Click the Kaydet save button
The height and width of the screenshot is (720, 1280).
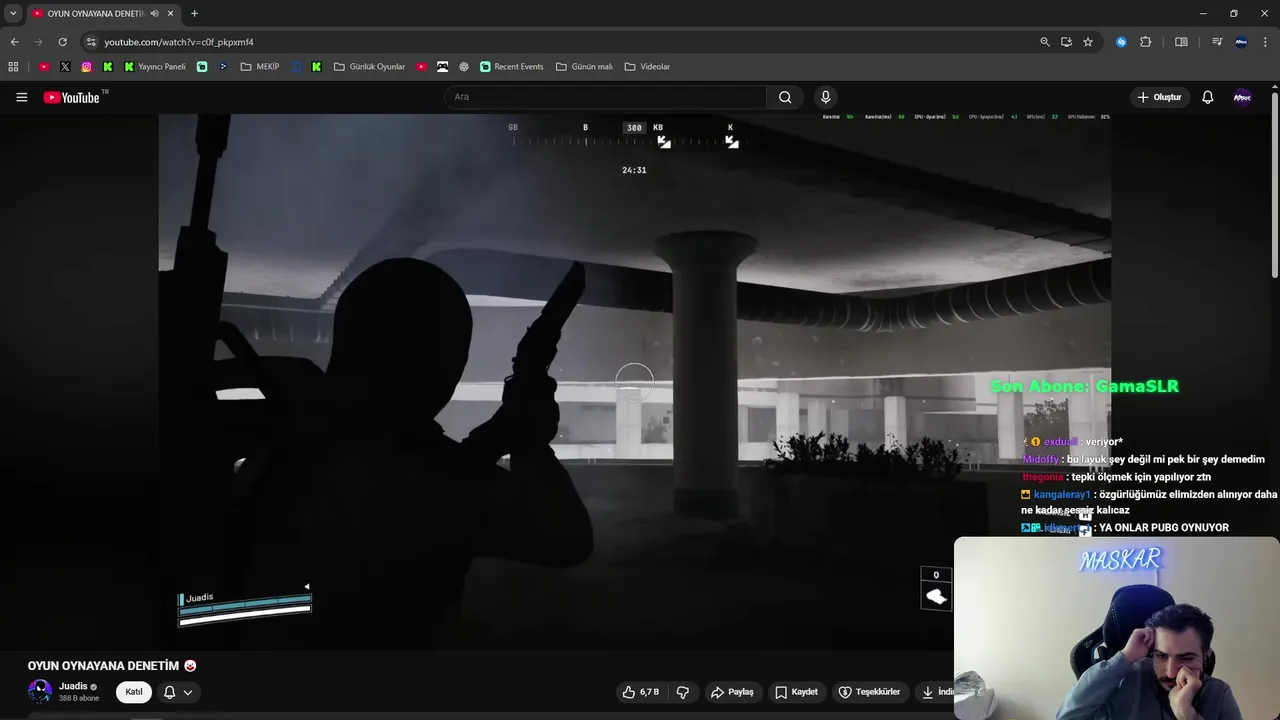click(797, 692)
